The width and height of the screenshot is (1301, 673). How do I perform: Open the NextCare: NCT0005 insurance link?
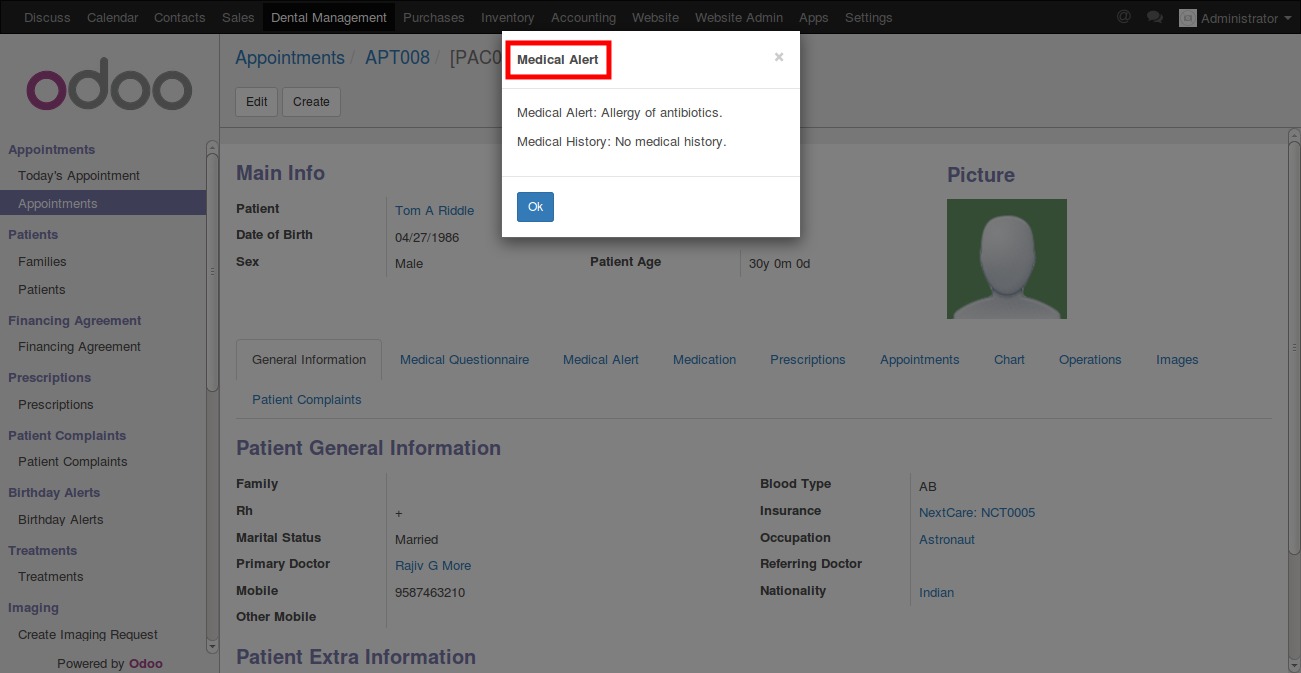coord(977,513)
